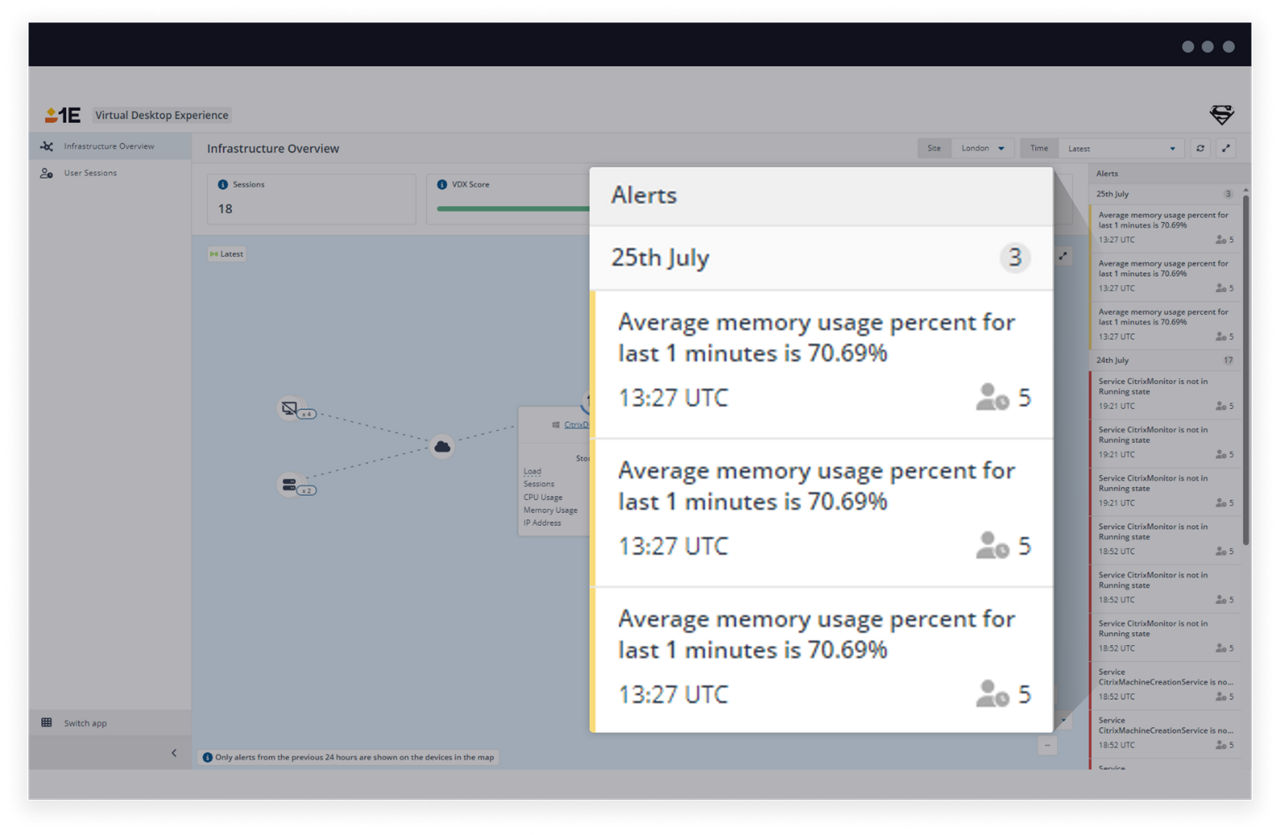Open the second 13:27 memory alert in the sidebar
1280x835 pixels.
tap(1166, 278)
